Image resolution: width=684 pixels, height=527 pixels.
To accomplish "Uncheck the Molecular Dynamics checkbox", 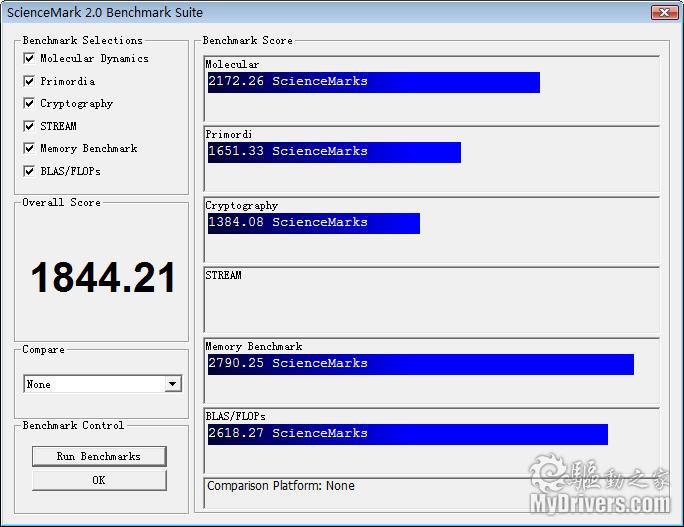I will [30, 59].
